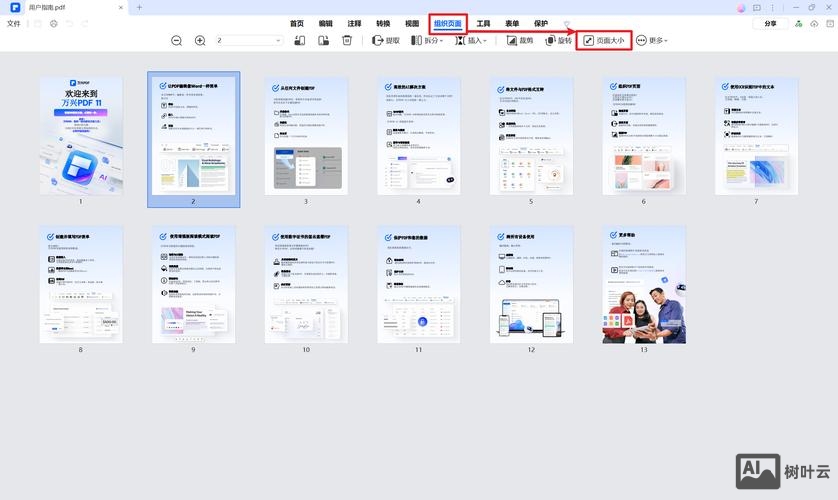The width and height of the screenshot is (838, 500).
Task: Click the zoom out magnifier icon
Action: (177, 41)
